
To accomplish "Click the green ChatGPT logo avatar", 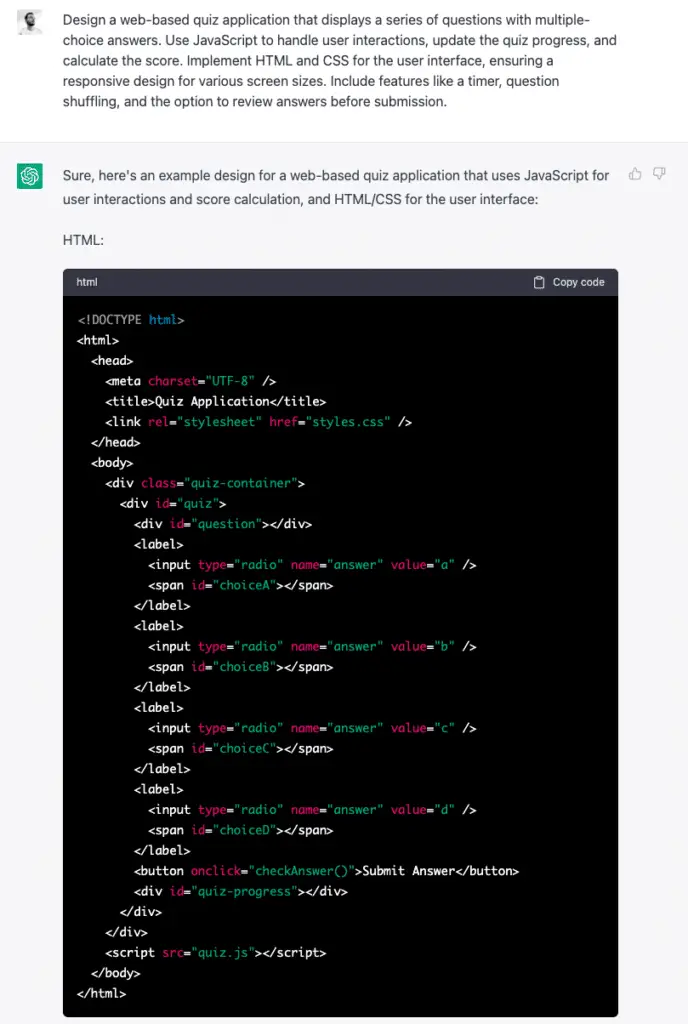I will point(29,176).
